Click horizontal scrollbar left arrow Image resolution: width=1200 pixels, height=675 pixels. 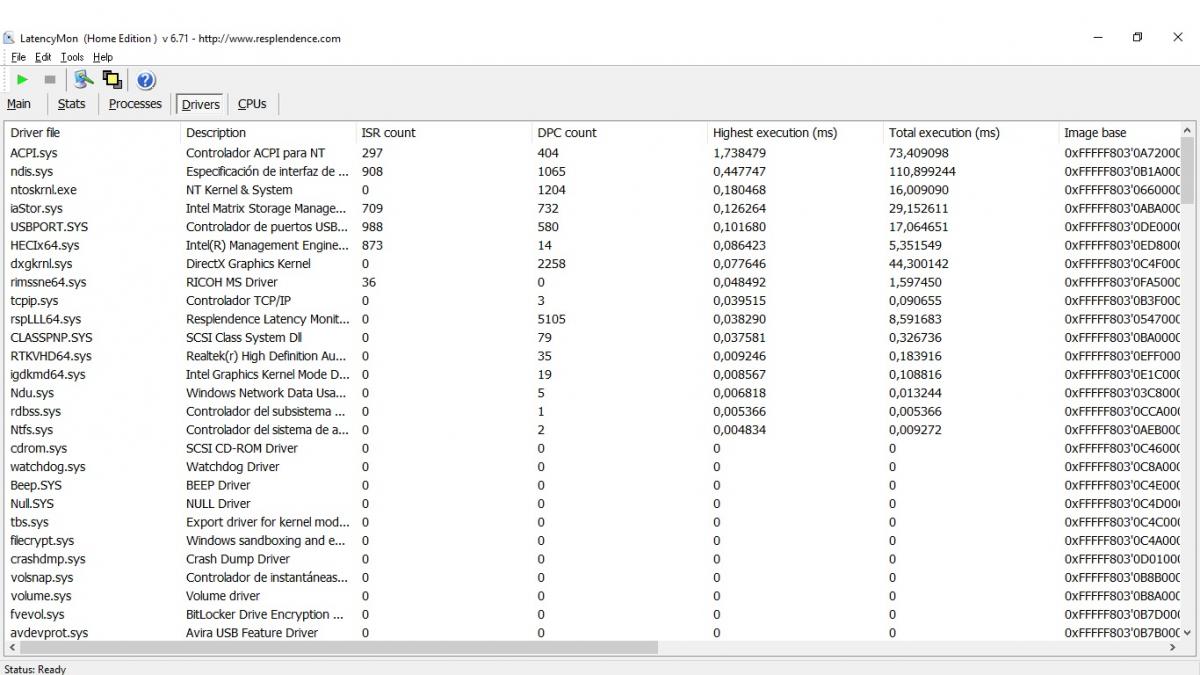click(12, 648)
